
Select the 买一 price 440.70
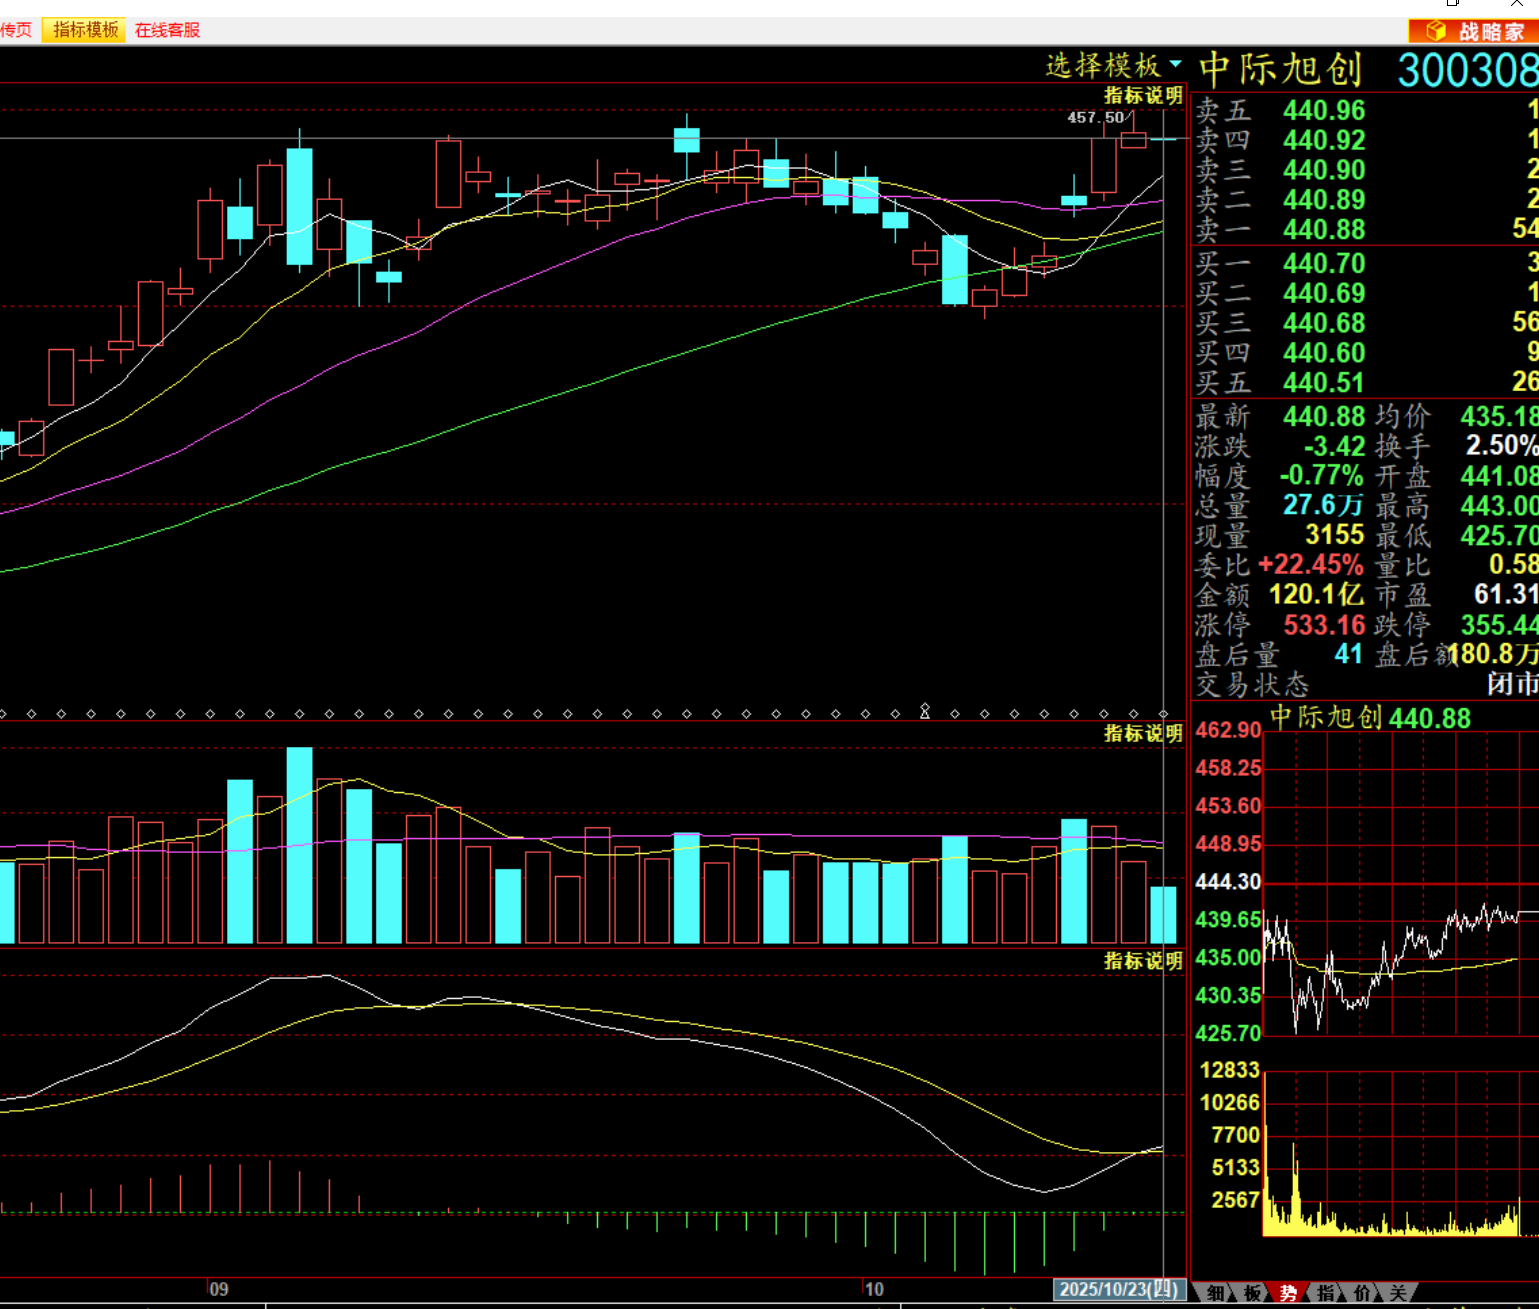click(1324, 264)
